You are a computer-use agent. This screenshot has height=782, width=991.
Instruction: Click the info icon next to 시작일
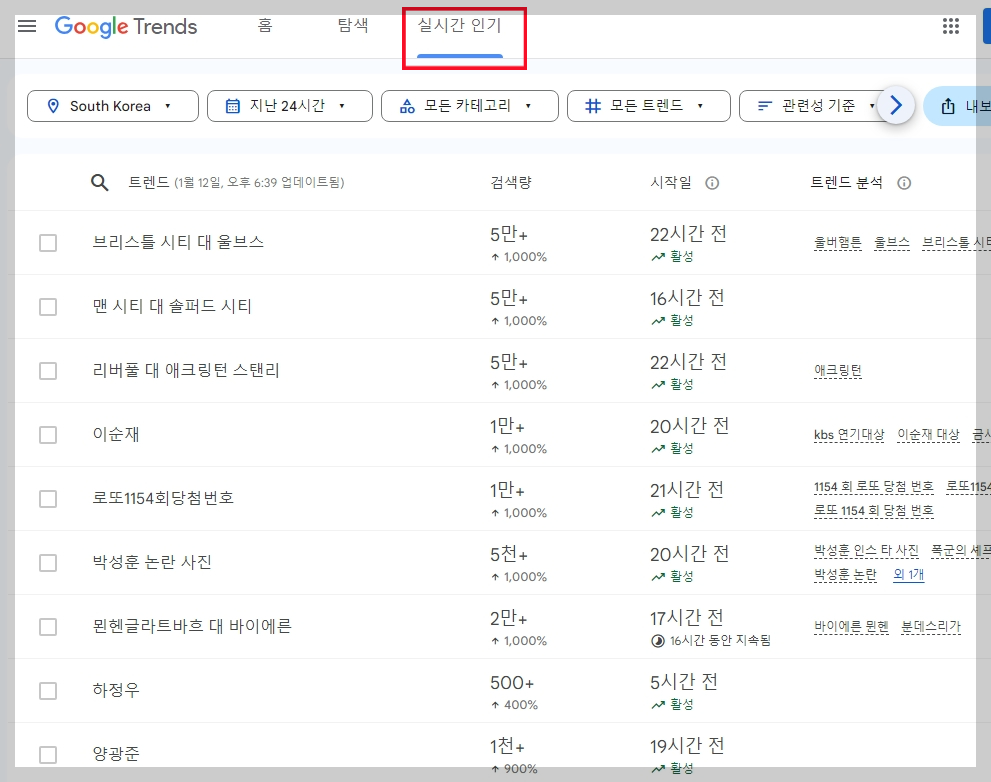[x=712, y=183]
